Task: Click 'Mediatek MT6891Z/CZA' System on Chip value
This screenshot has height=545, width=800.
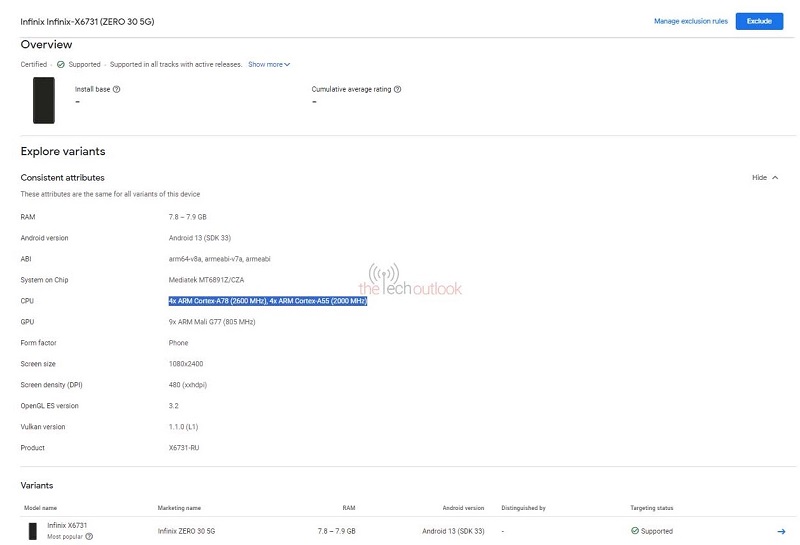Action: click(x=206, y=280)
